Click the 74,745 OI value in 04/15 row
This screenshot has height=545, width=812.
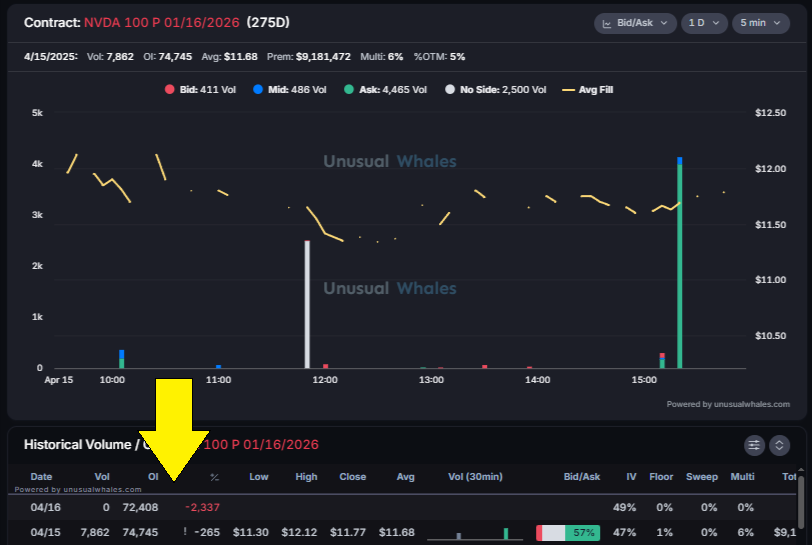click(140, 533)
